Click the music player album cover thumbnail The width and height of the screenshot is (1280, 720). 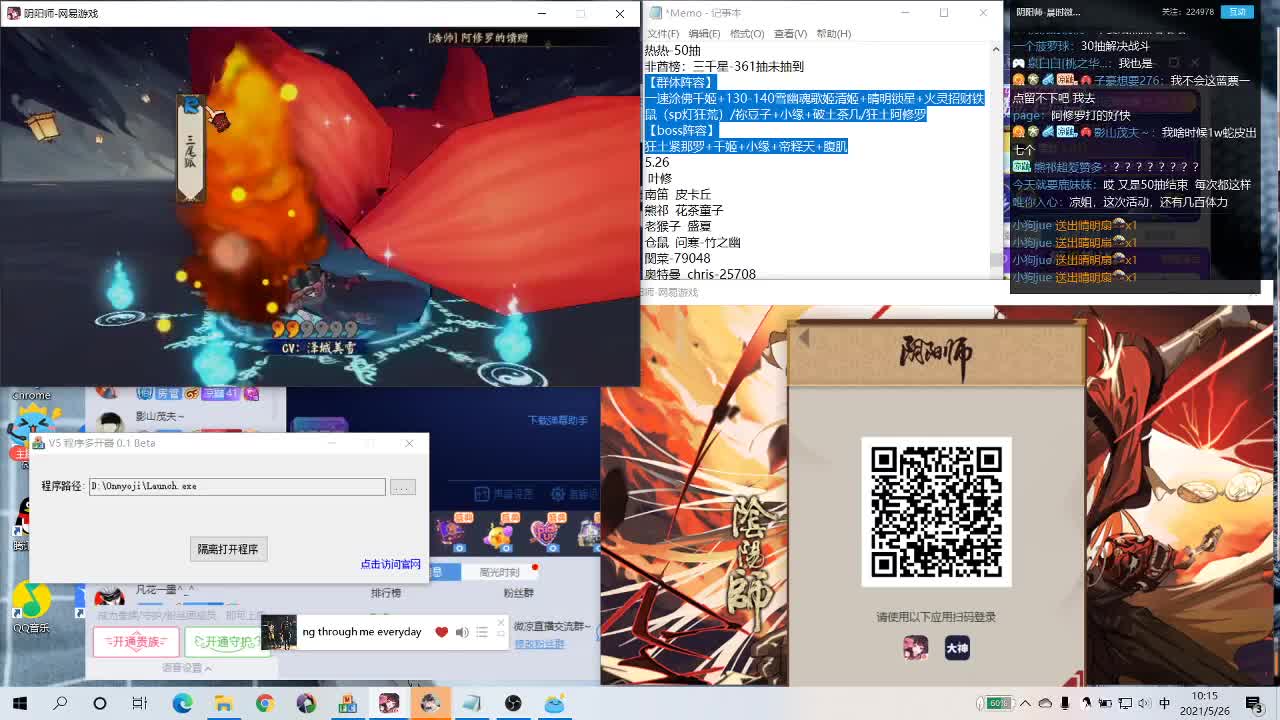(279, 632)
